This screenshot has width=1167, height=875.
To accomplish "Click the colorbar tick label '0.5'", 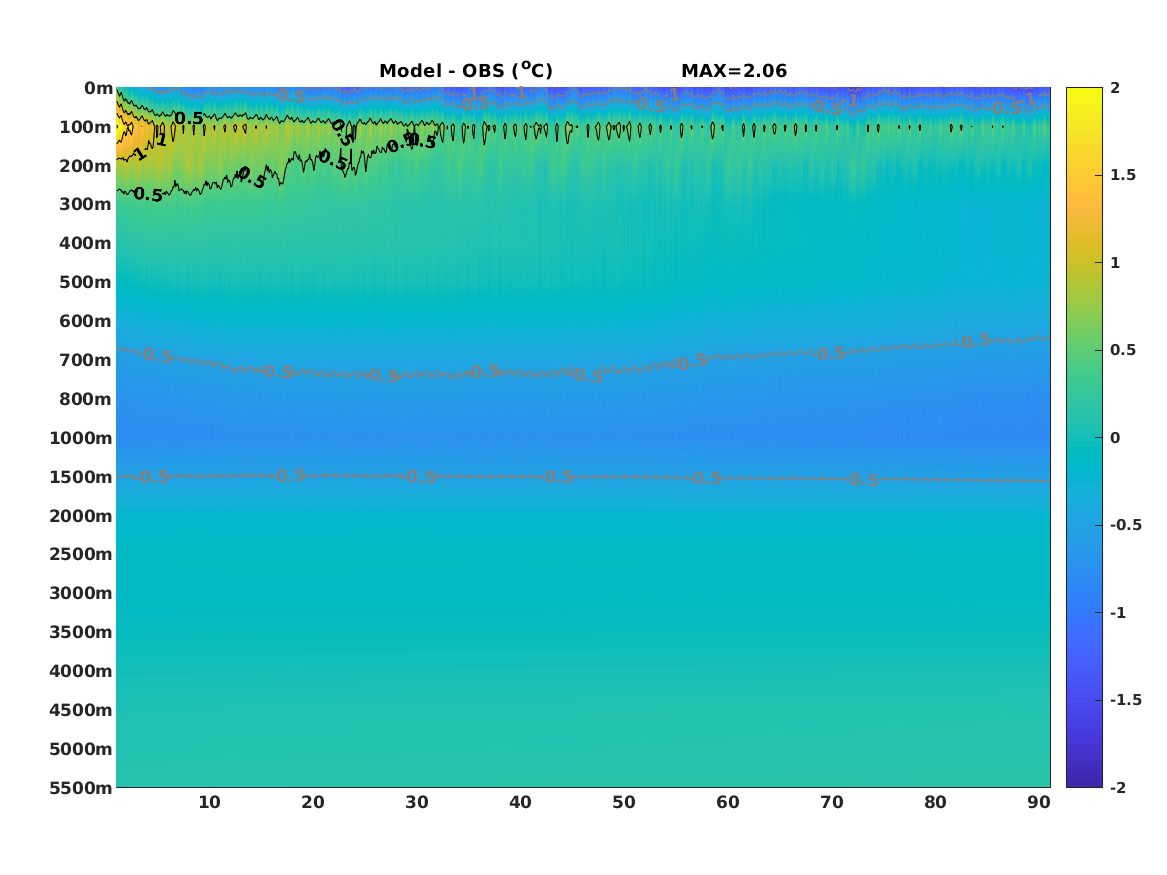I will [1123, 350].
